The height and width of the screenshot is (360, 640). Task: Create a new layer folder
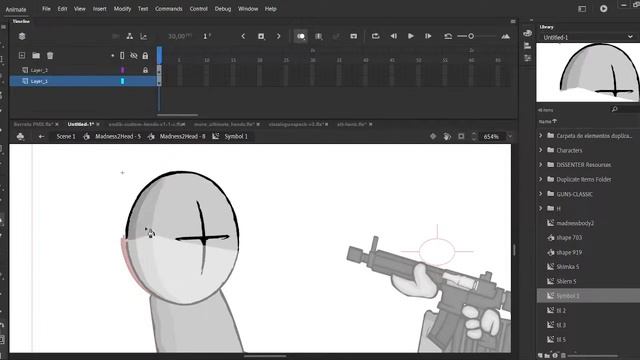[36, 56]
